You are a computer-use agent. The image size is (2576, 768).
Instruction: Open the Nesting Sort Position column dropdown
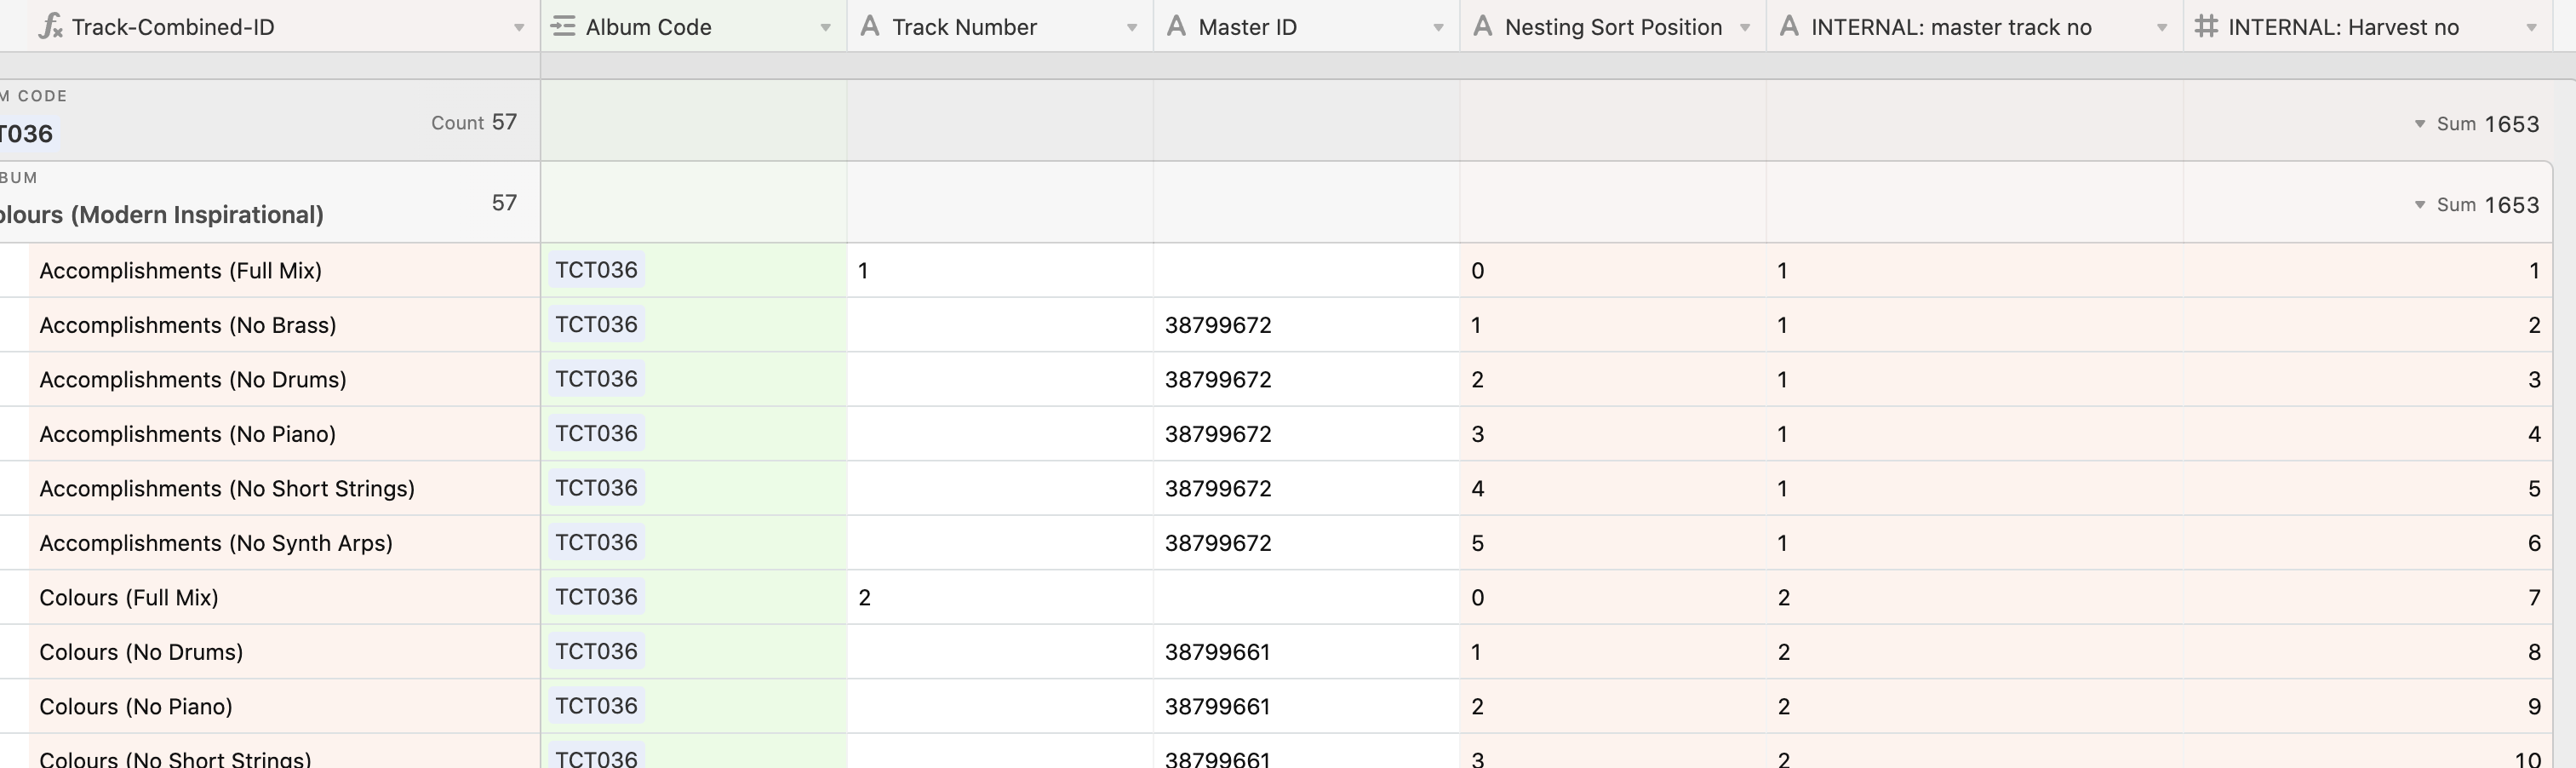[1745, 28]
